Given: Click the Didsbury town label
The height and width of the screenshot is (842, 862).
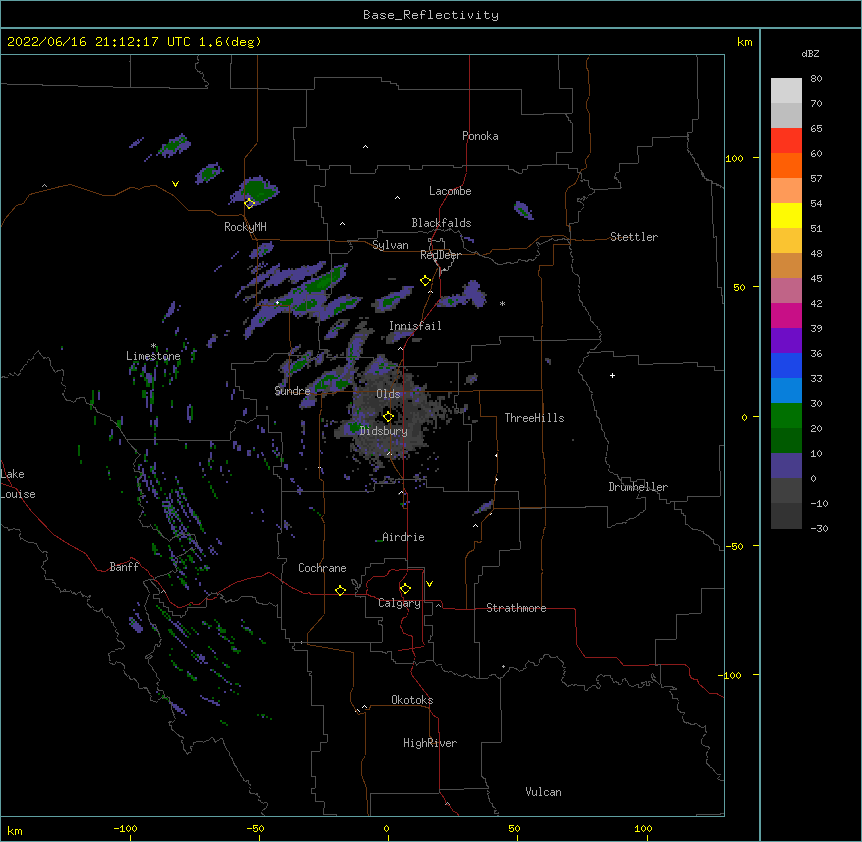Looking at the screenshot, I should pos(384,431).
